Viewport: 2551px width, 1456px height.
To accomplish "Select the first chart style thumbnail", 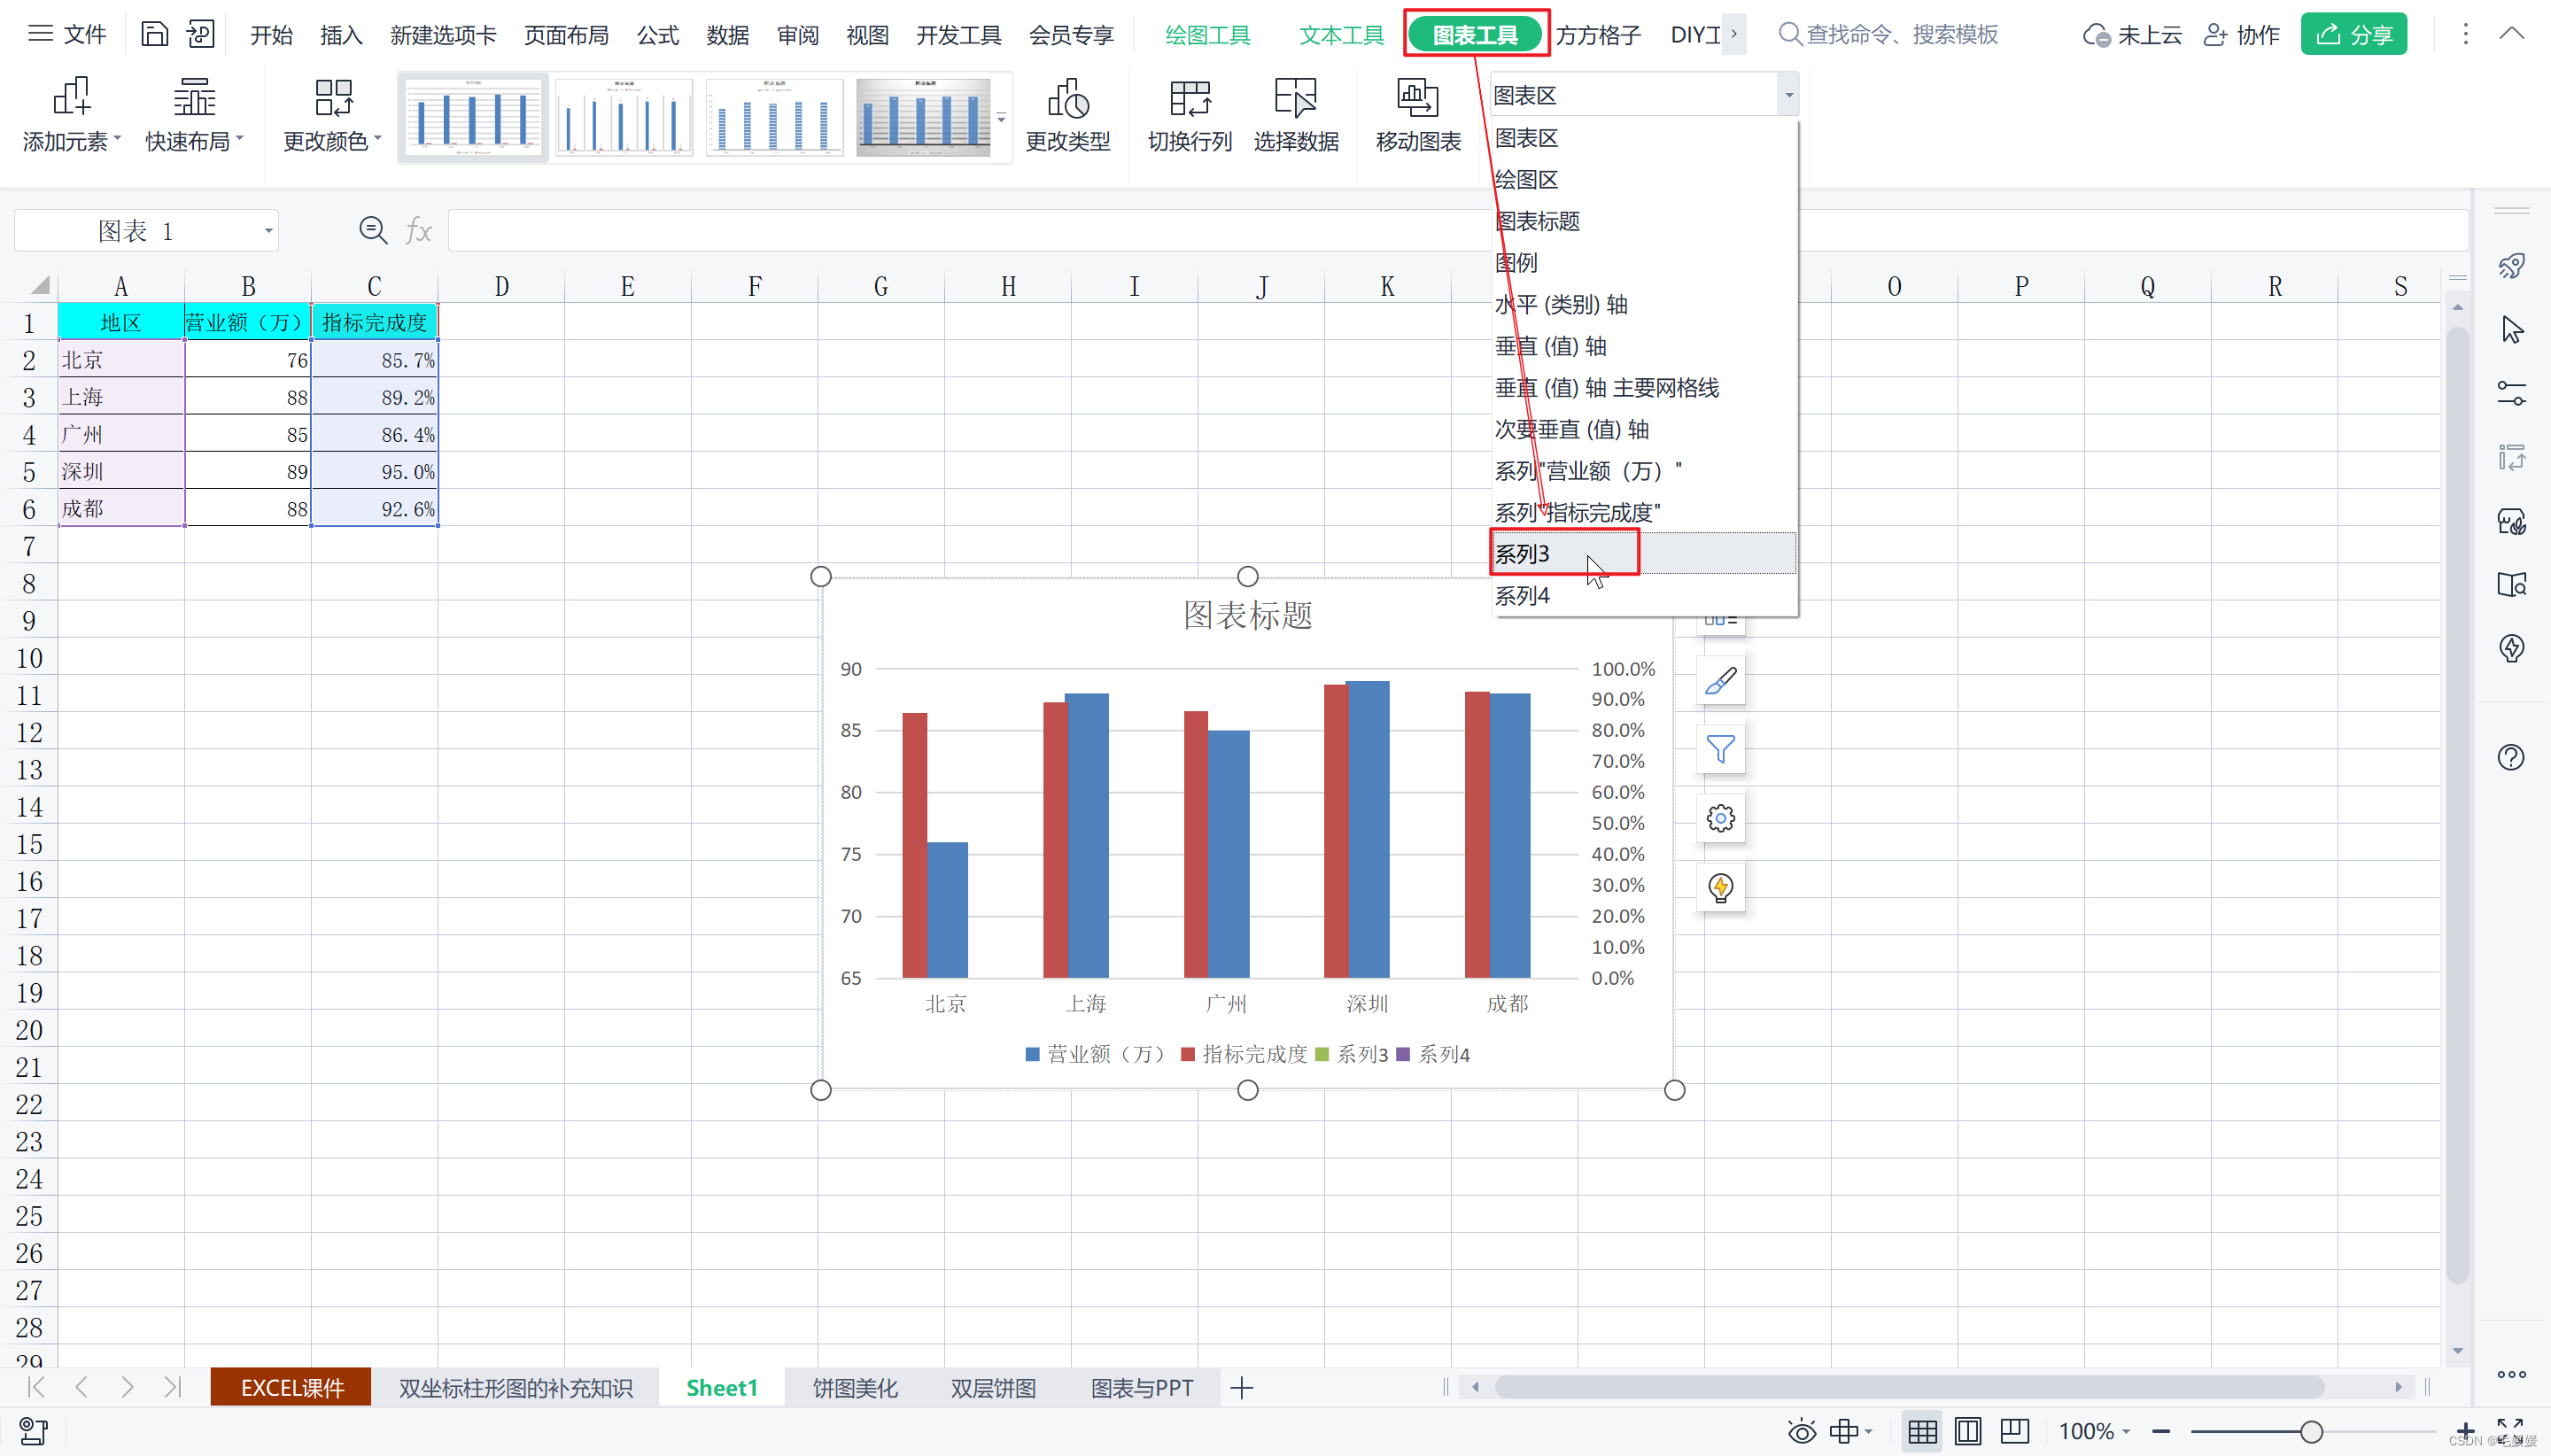I will (x=473, y=117).
